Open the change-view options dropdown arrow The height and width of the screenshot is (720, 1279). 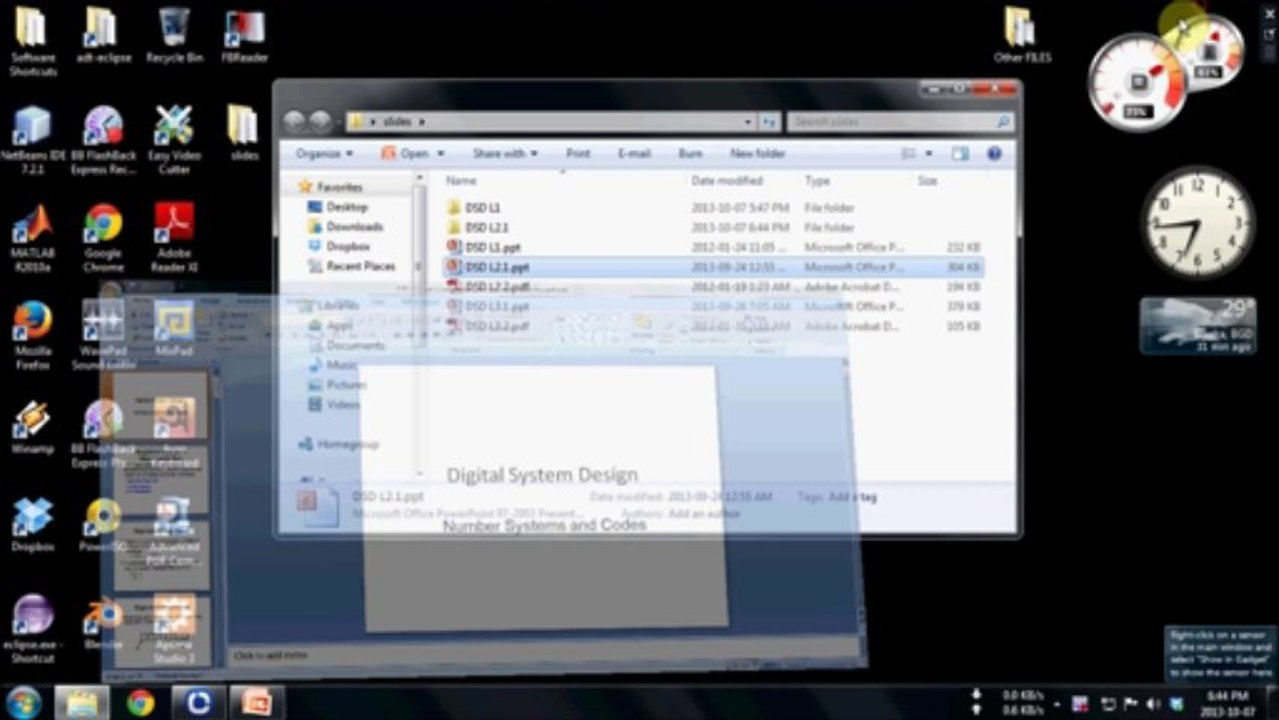point(929,154)
